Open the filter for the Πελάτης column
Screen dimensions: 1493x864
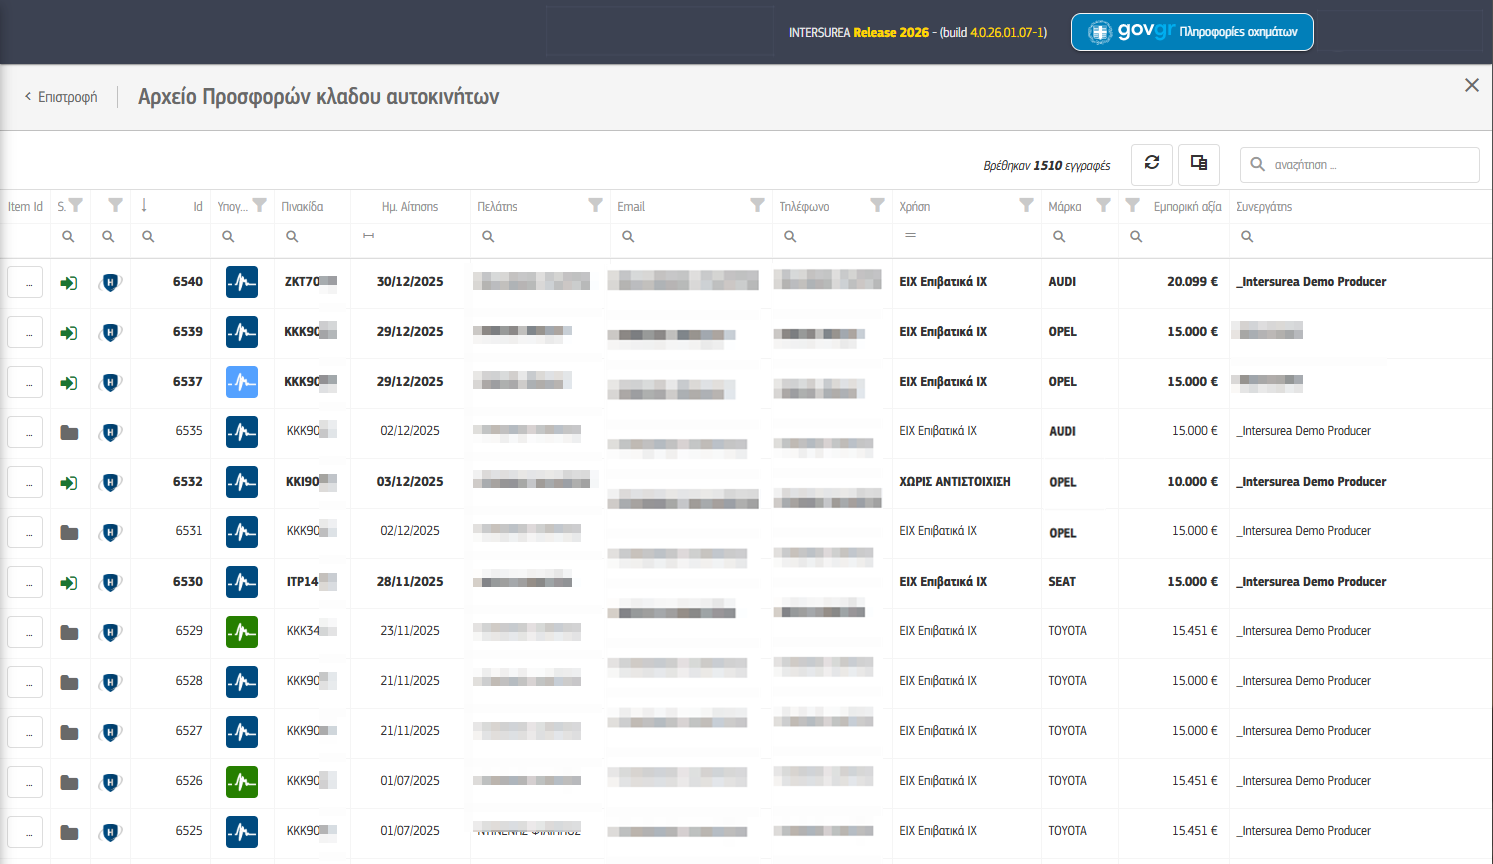(595, 205)
